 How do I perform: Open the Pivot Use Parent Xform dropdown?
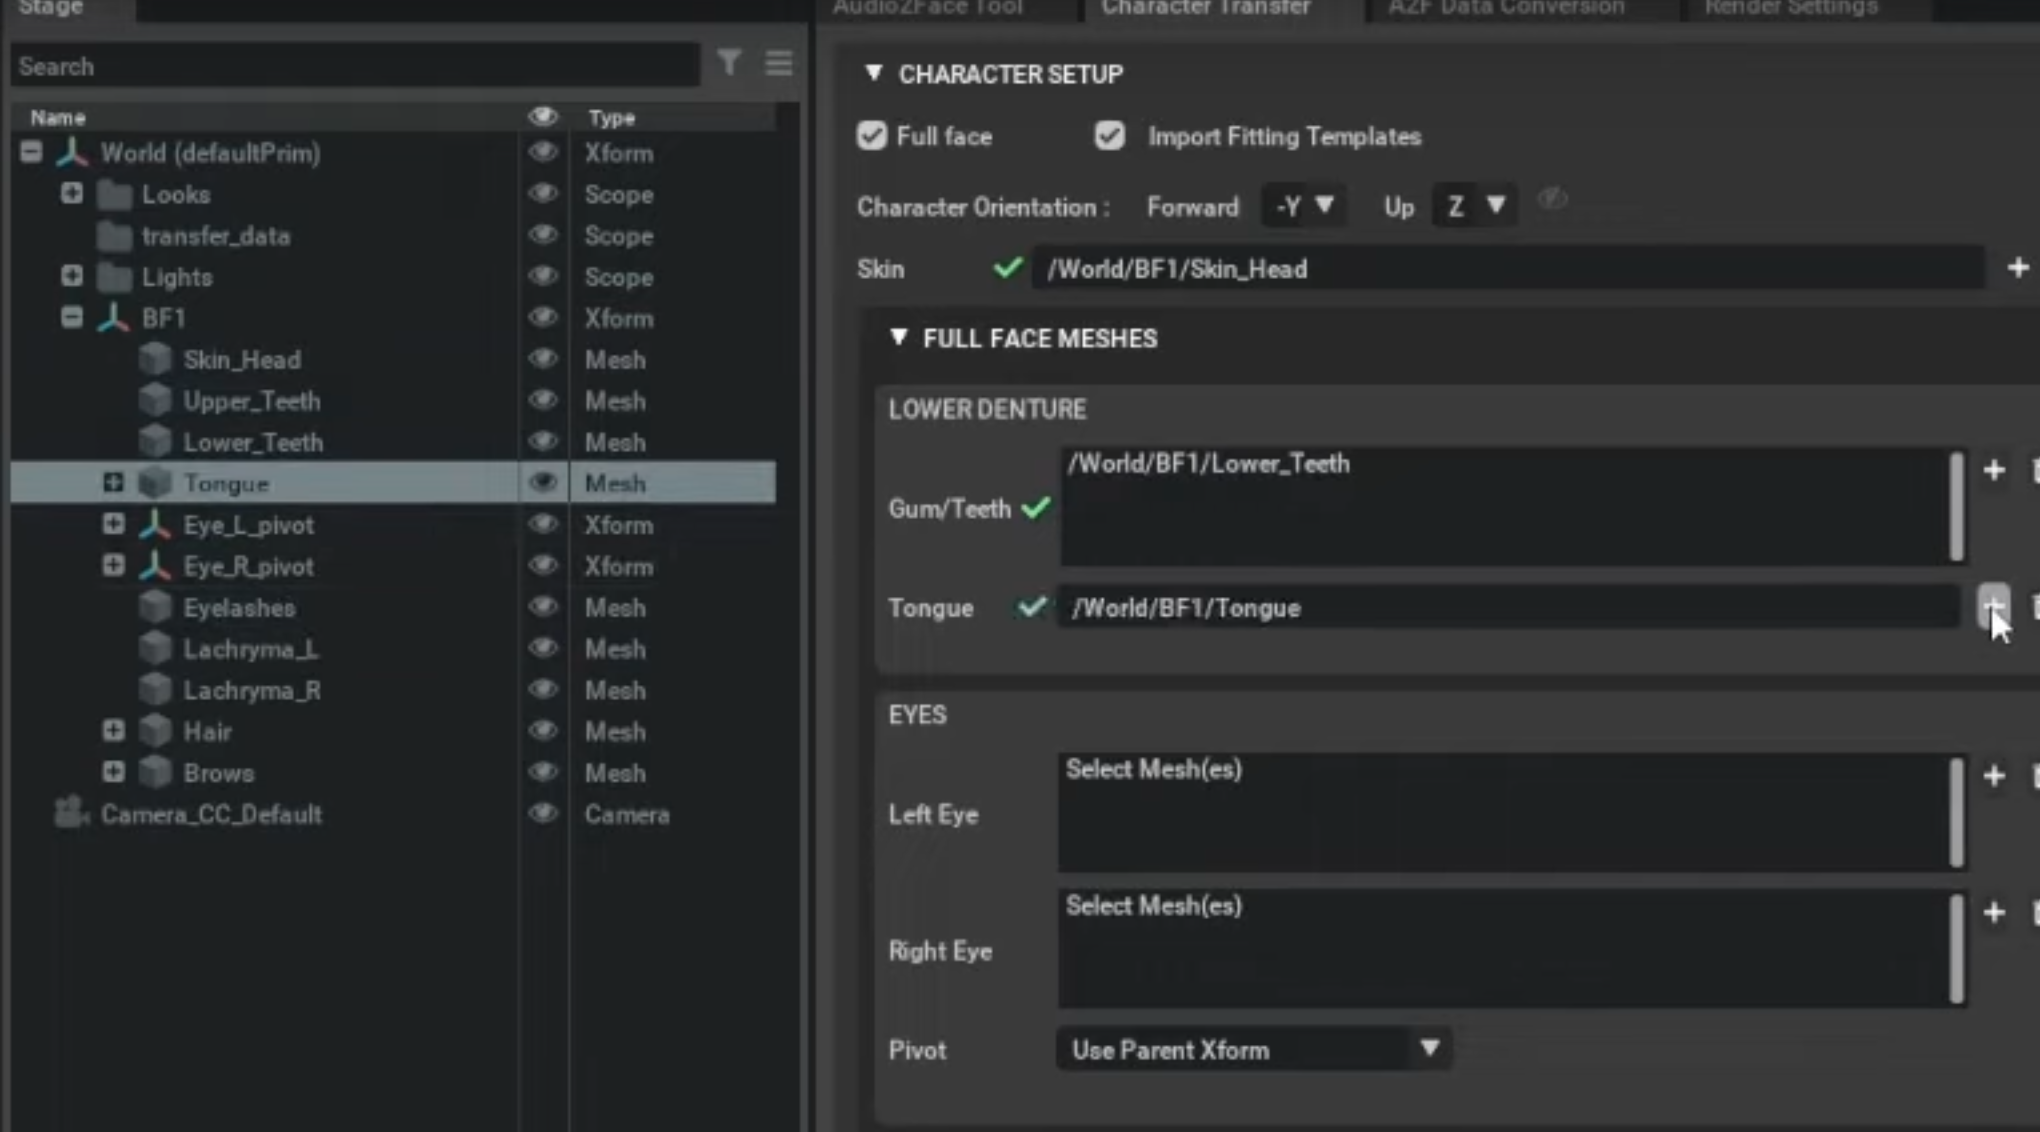[1254, 1050]
